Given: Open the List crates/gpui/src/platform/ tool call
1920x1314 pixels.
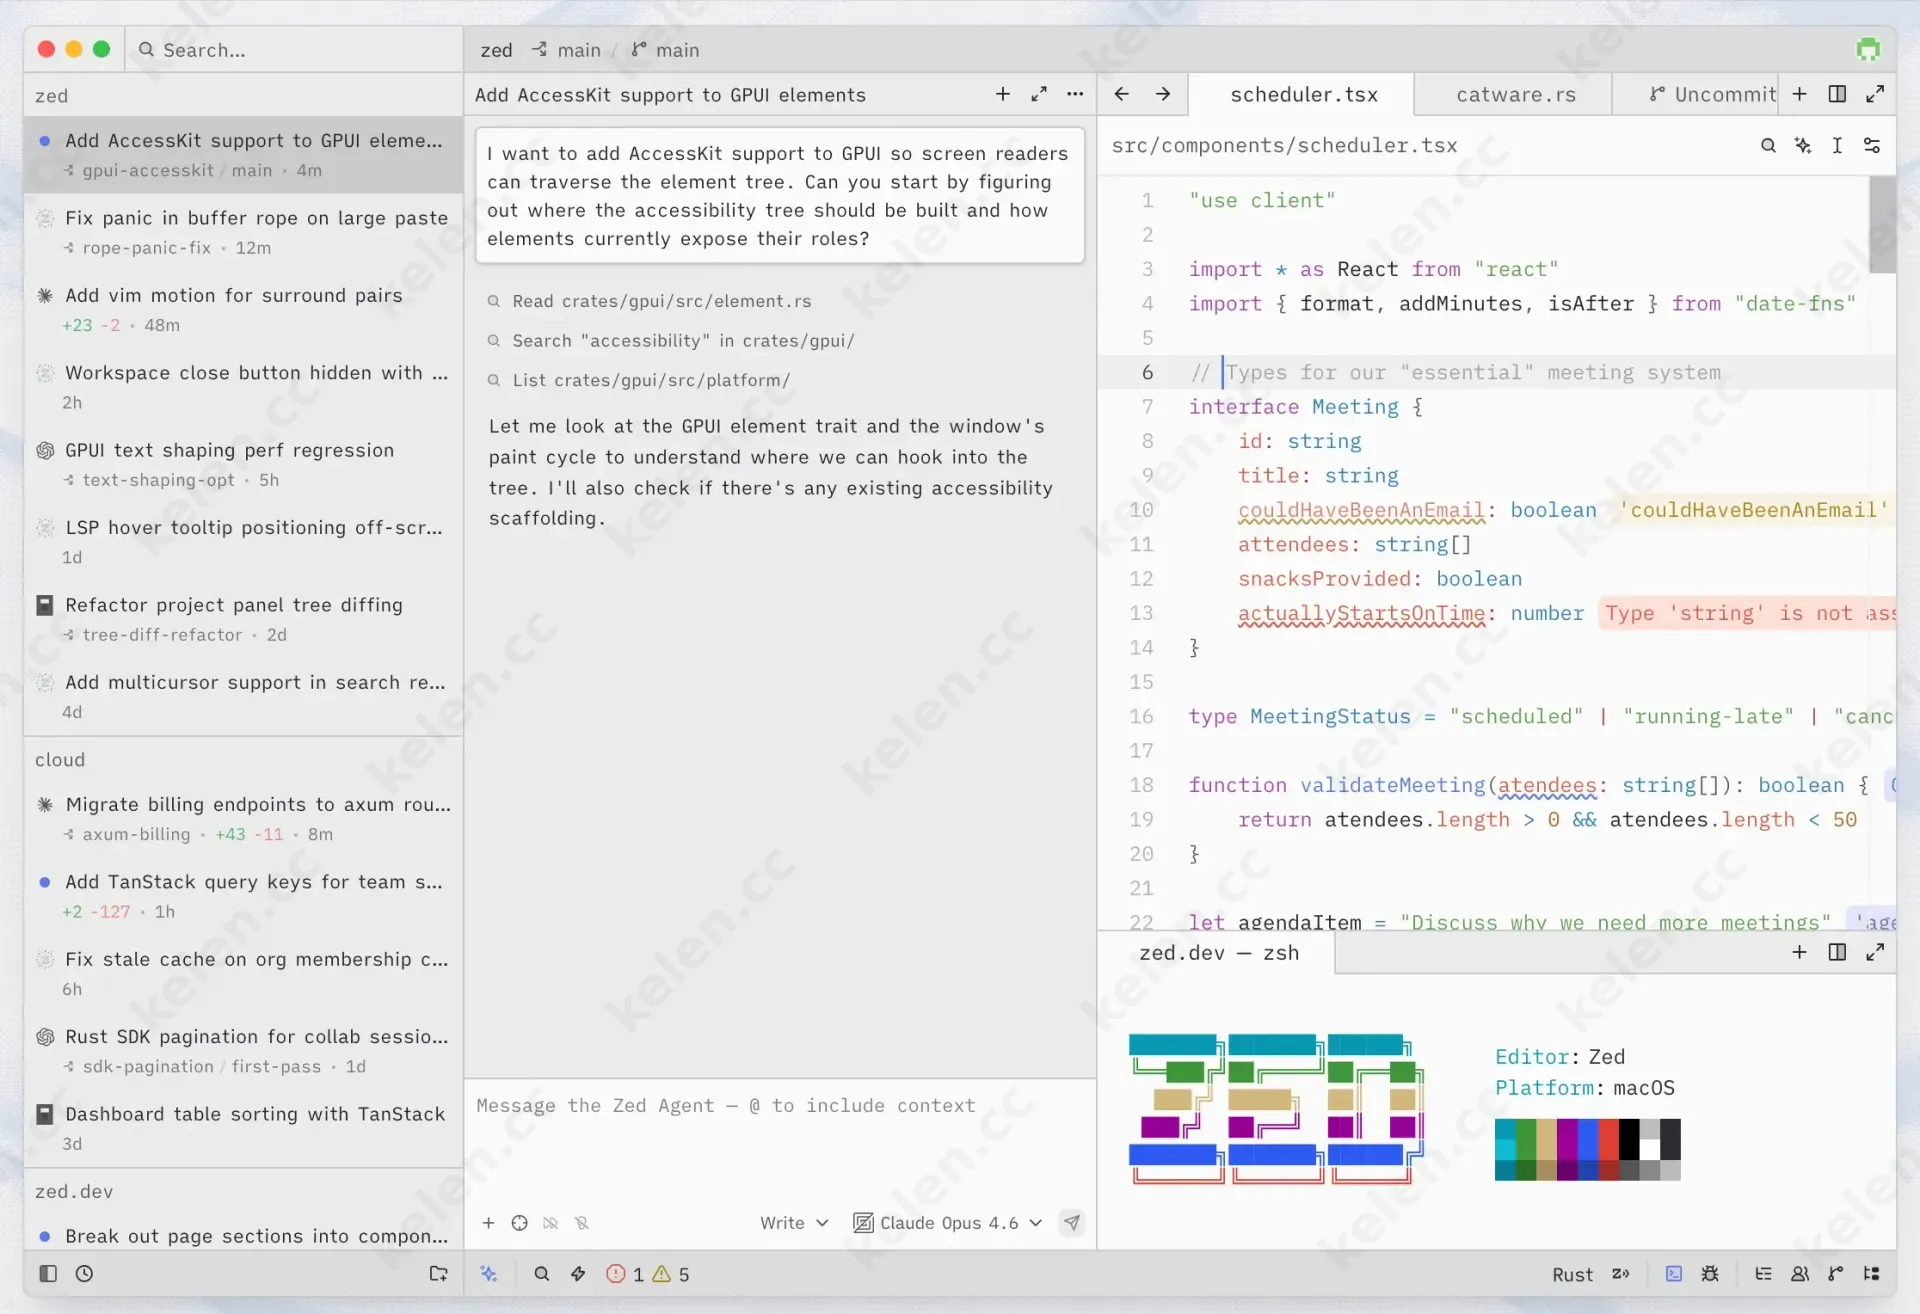Looking at the screenshot, I should [x=639, y=380].
